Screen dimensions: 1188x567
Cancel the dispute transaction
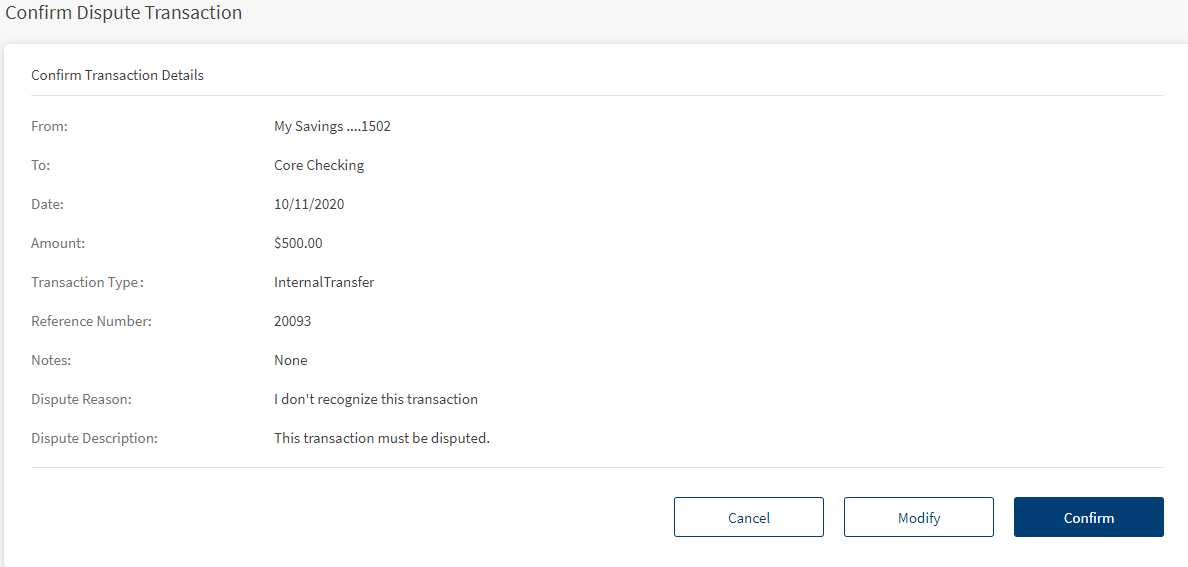[x=748, y=517]
